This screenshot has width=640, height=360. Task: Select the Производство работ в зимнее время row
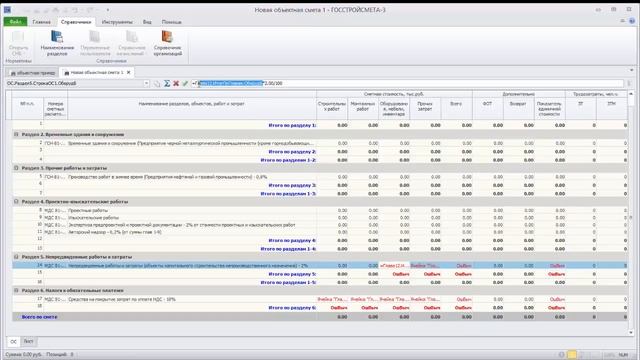[320, 177]
